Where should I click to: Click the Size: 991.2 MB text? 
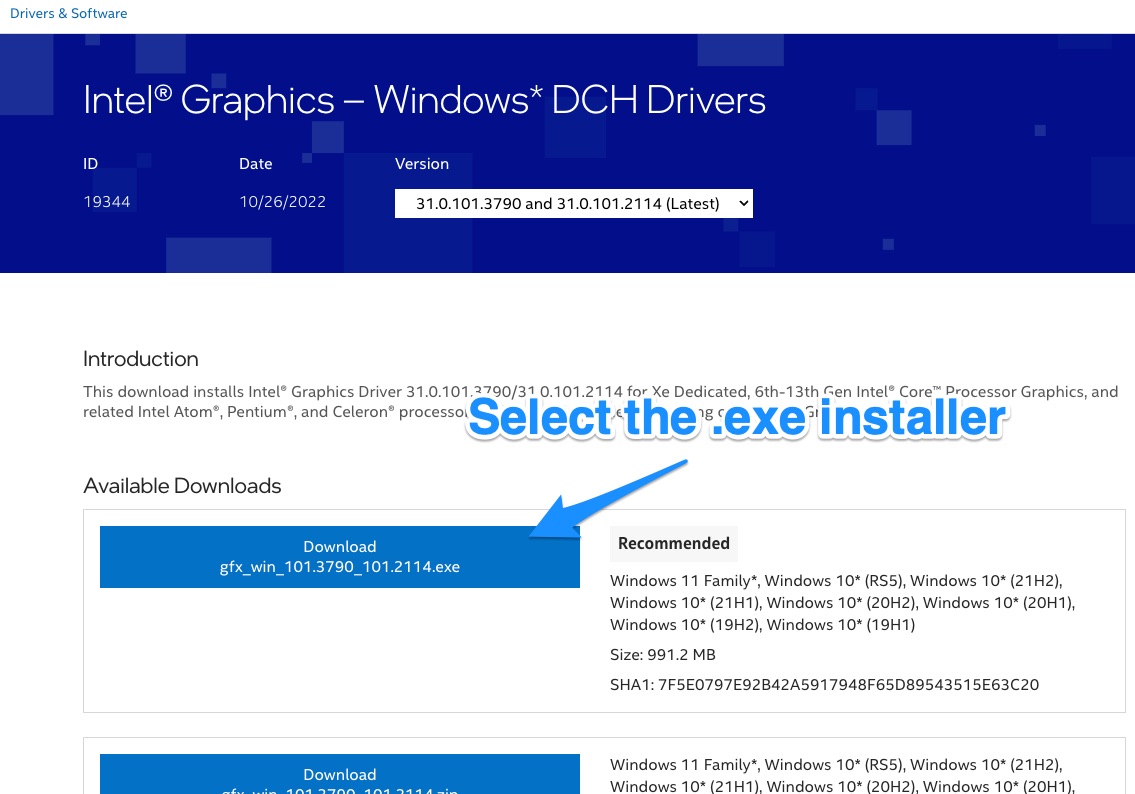(x=662, y=655)
